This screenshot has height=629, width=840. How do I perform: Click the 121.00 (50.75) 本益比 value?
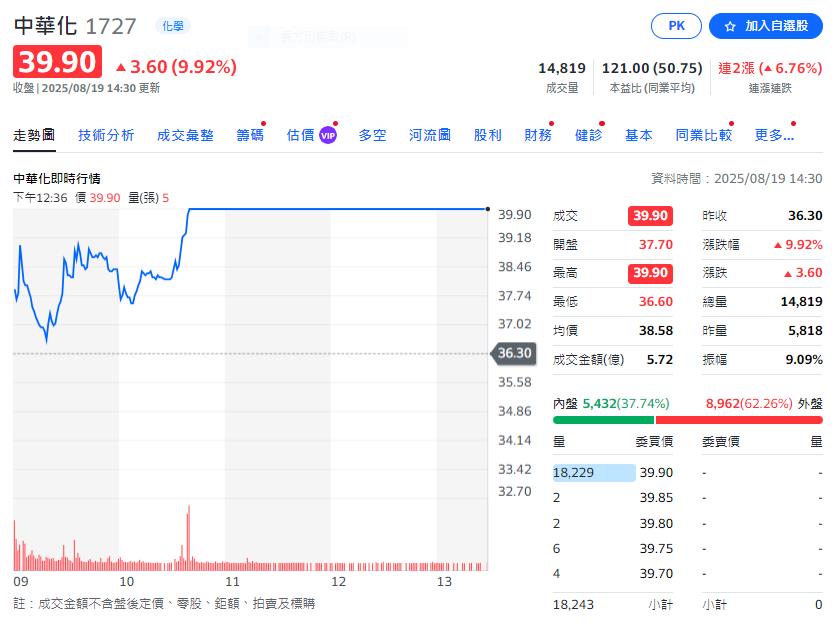(652, 69)
